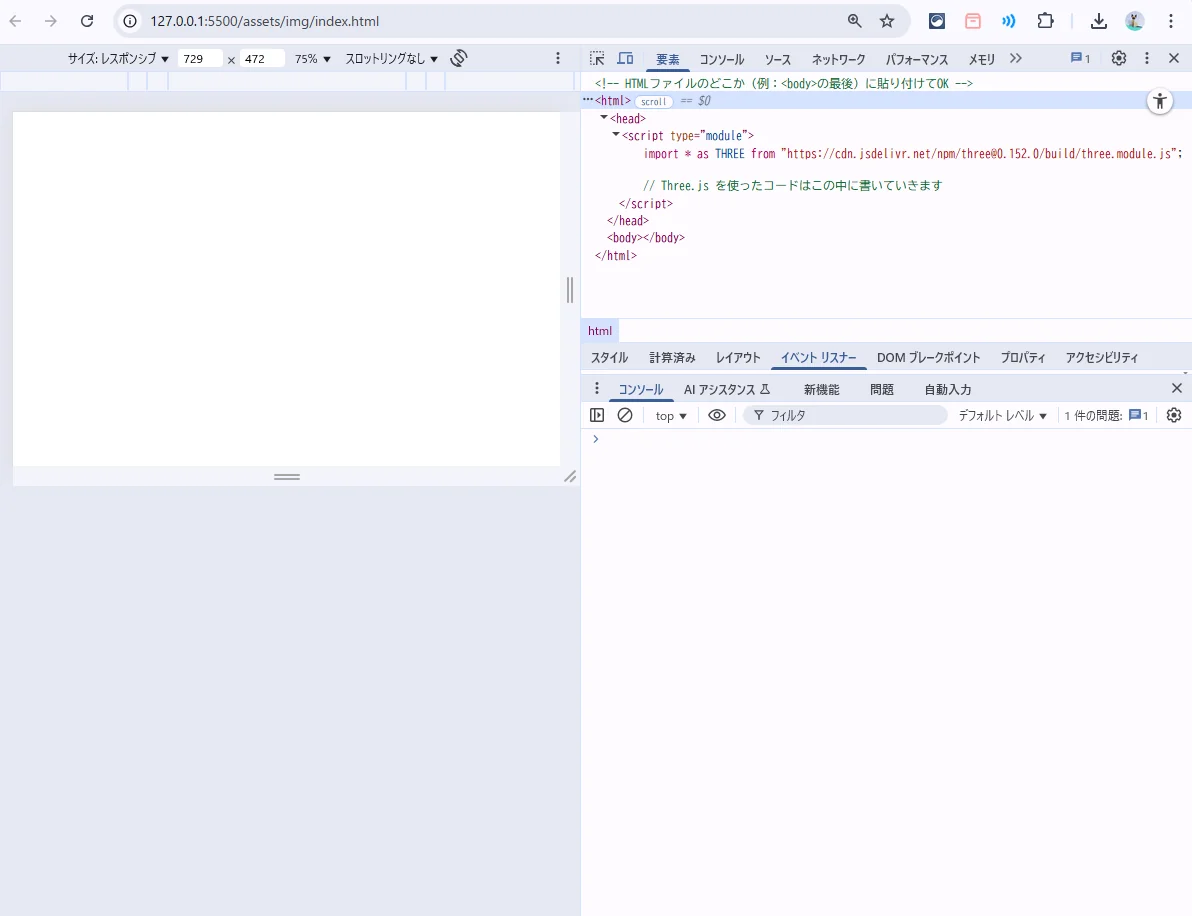
Task: Open console settings gear icon
Action: click(1174, 415)
